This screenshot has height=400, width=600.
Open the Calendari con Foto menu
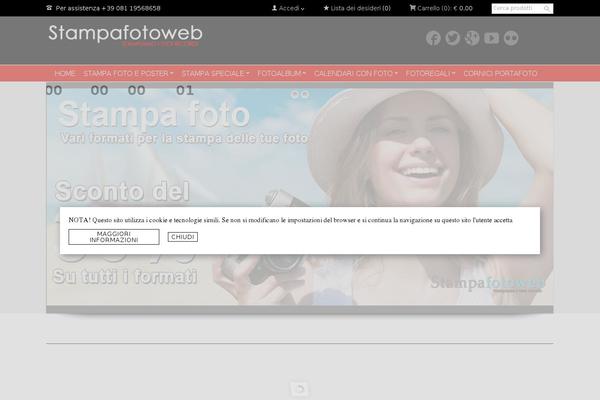point(356,73)
